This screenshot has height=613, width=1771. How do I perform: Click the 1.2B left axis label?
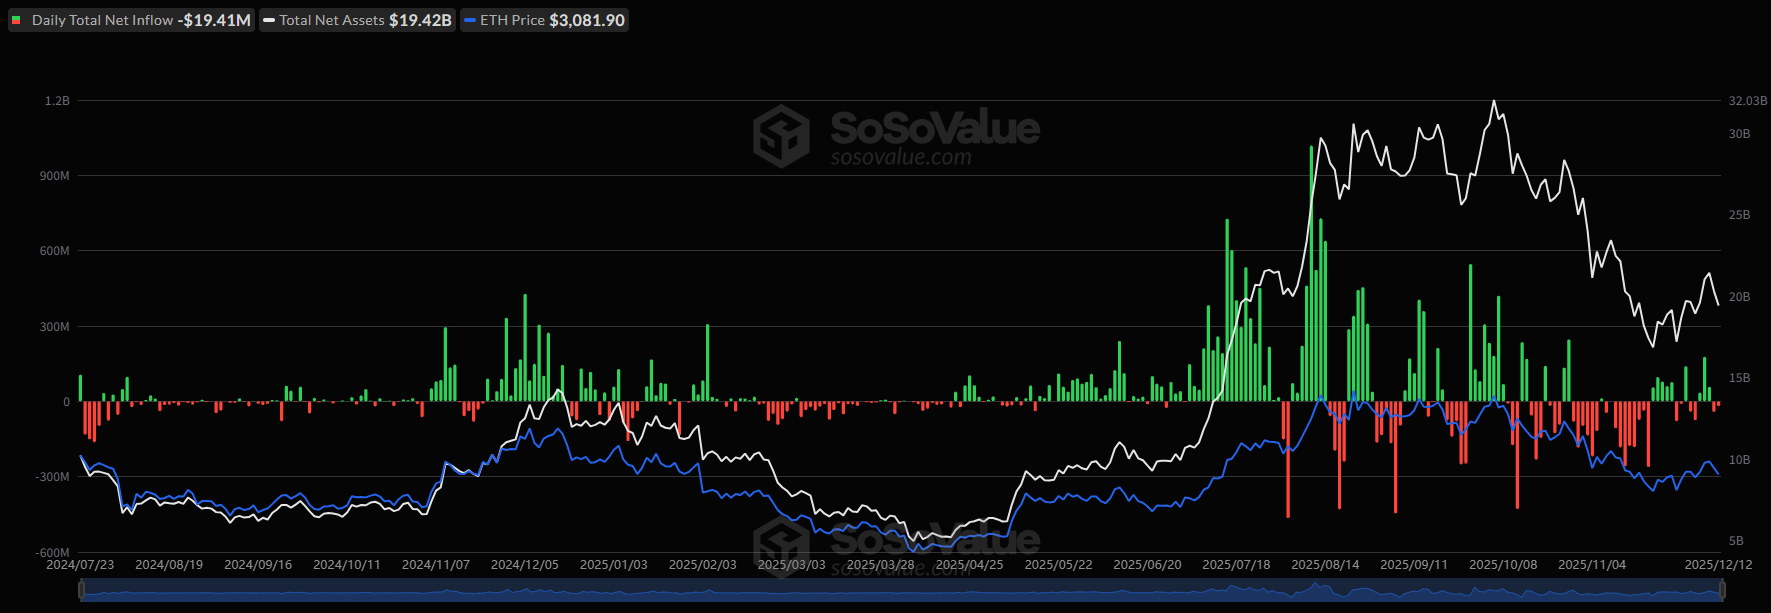58,101
